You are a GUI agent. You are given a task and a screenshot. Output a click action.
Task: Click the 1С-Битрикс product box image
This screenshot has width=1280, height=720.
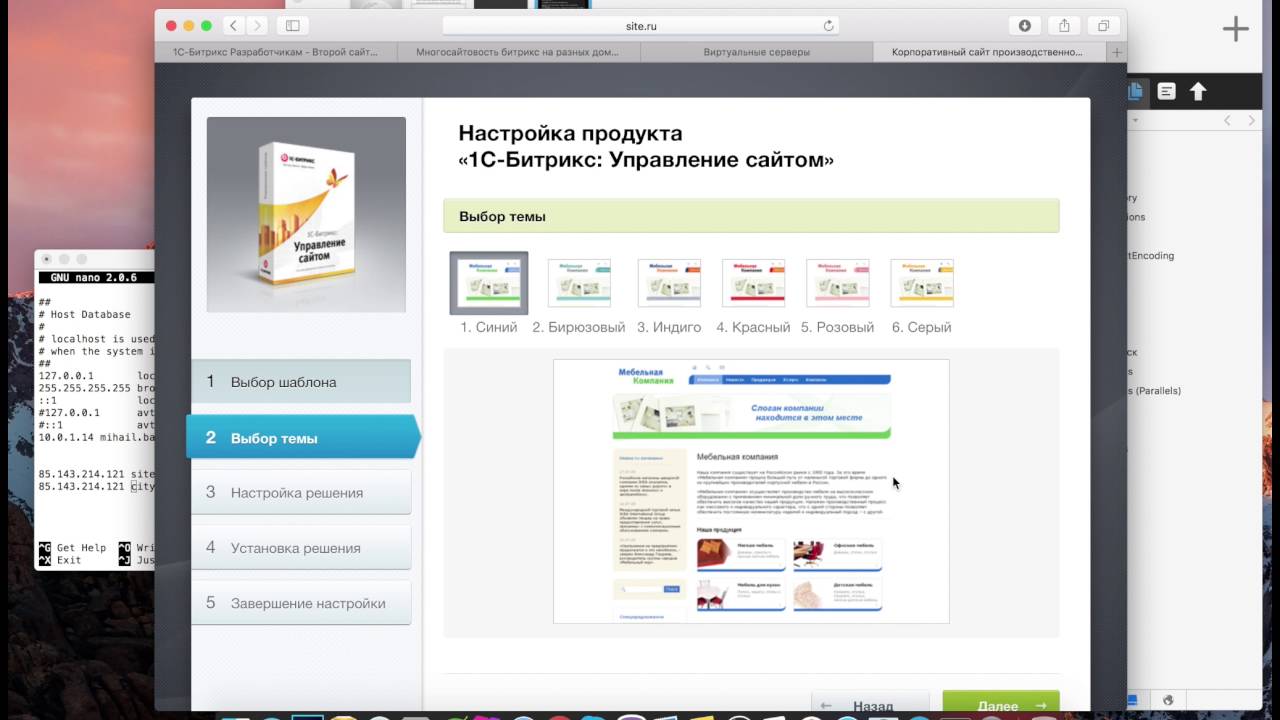306,215
